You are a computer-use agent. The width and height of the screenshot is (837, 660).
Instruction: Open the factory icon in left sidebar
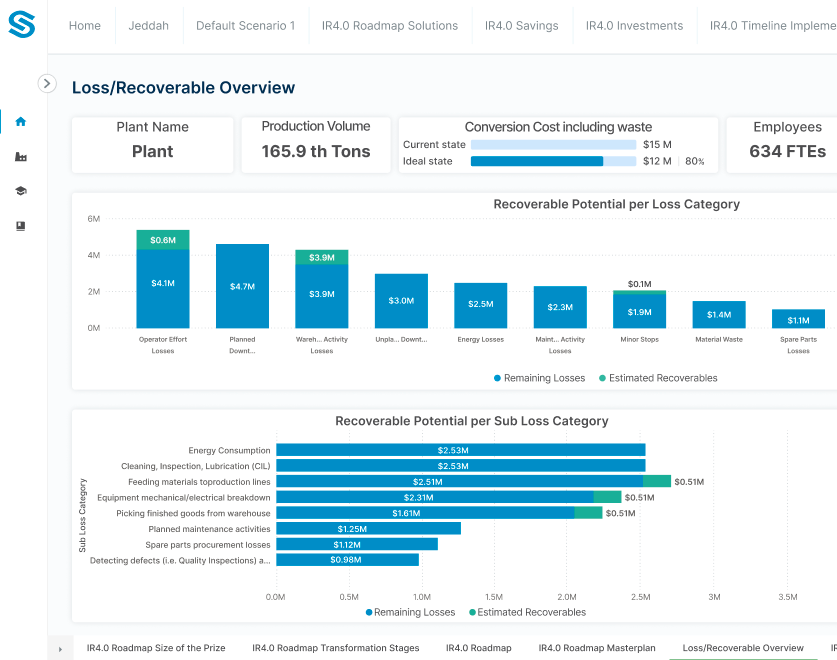pos(21,157)
